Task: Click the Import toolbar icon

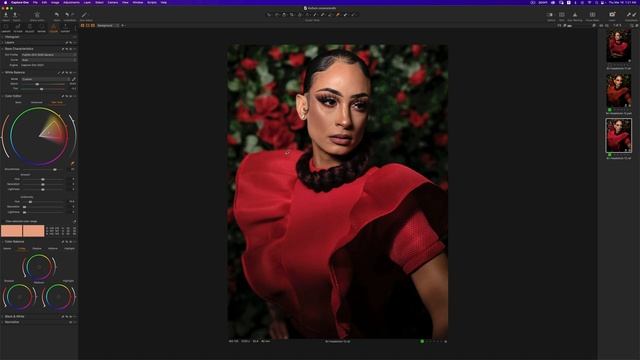Action: (6, 15)
